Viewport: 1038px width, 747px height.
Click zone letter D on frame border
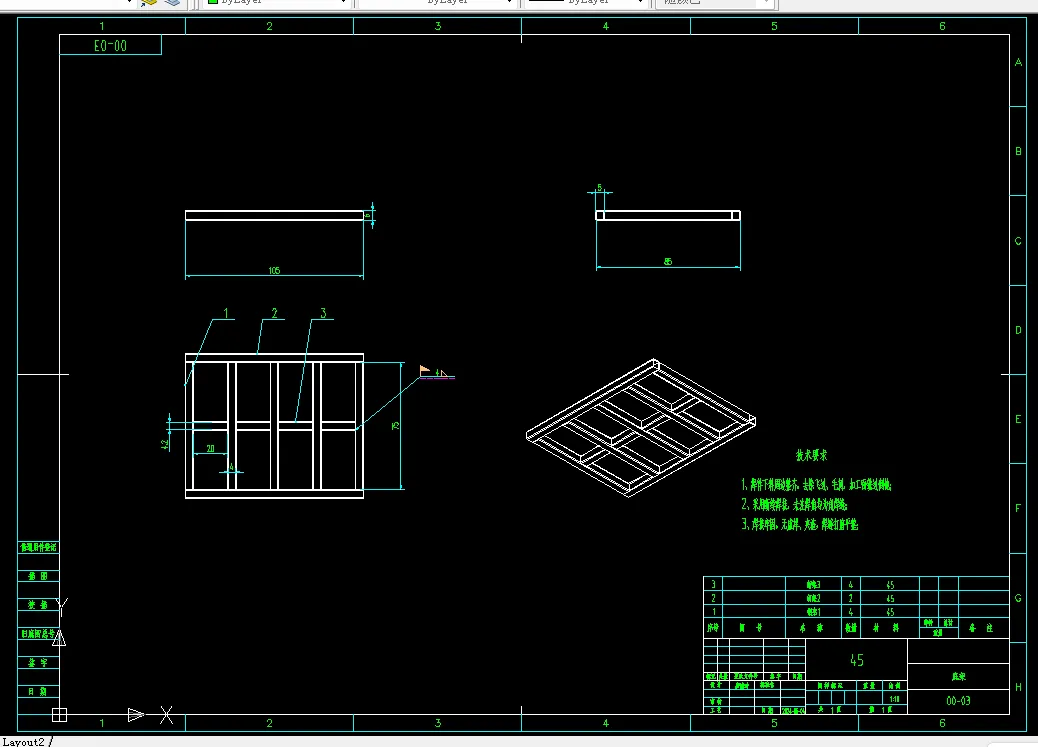click(x=1018, y=330)
